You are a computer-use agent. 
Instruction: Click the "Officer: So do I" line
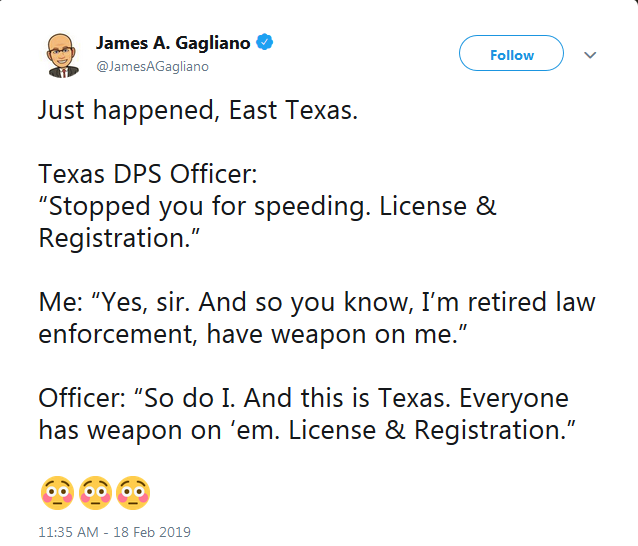pos(302,399)
